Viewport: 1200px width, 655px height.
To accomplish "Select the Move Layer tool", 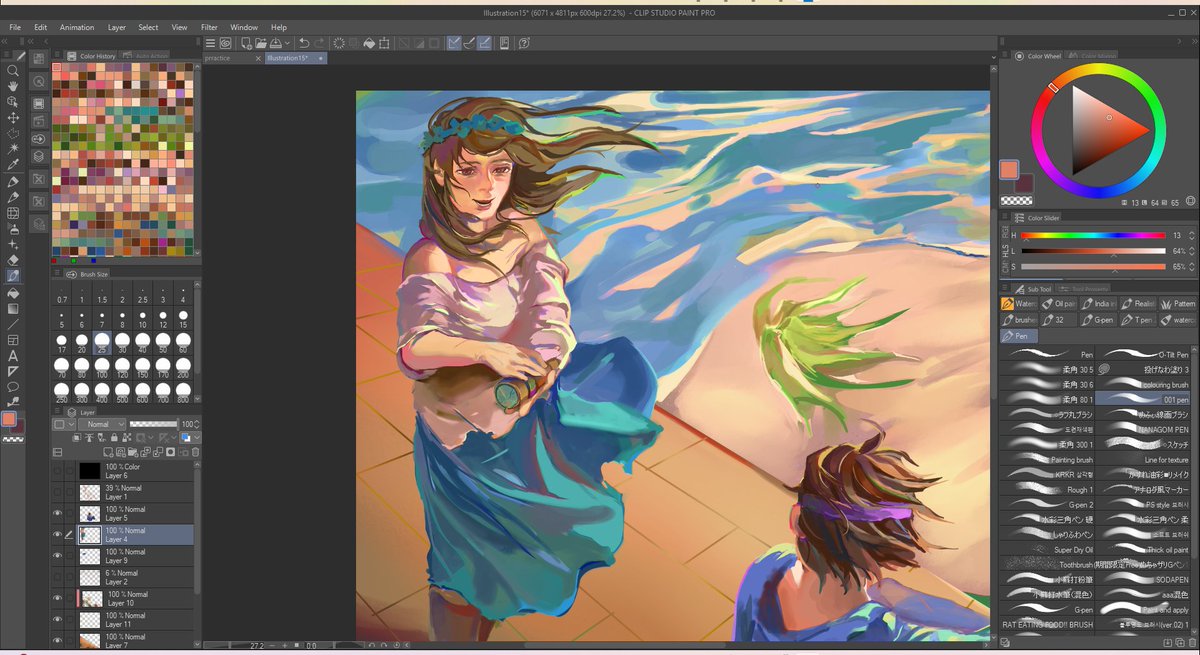I will pyautogui.click(x=13, y=117).
